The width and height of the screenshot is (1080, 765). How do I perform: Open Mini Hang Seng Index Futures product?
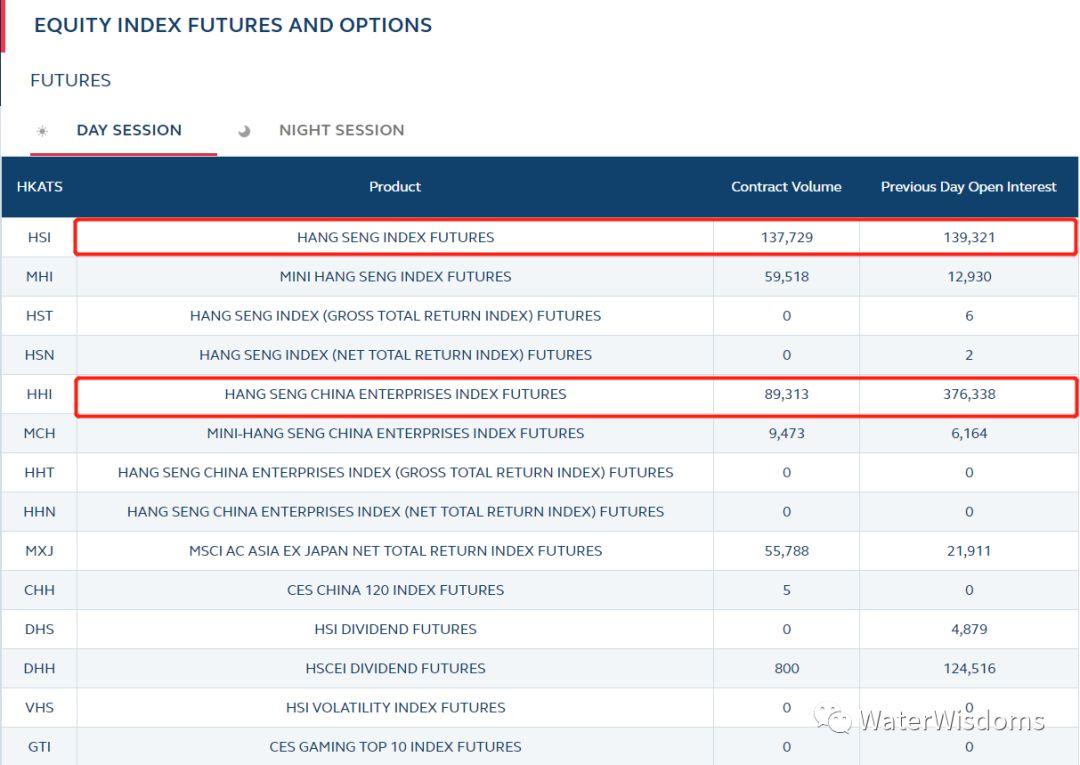pos(395,277)
